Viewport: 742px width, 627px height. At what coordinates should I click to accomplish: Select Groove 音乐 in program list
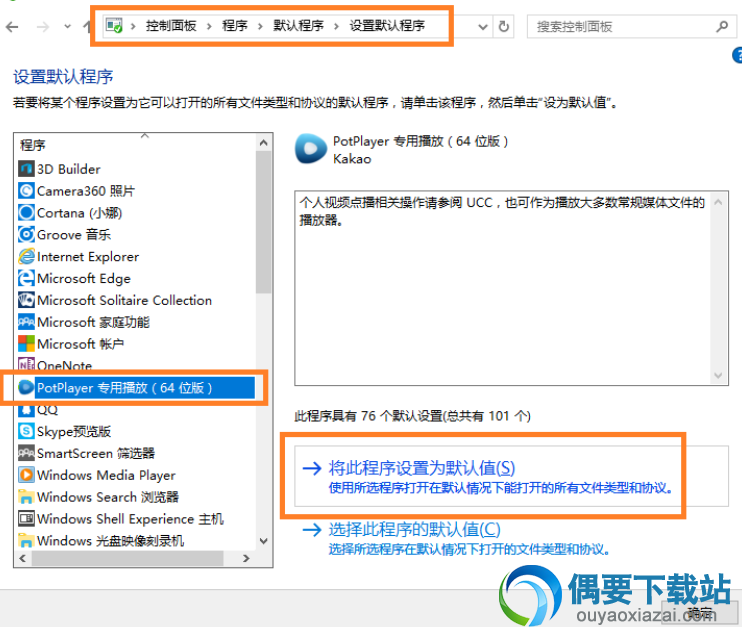74,235
